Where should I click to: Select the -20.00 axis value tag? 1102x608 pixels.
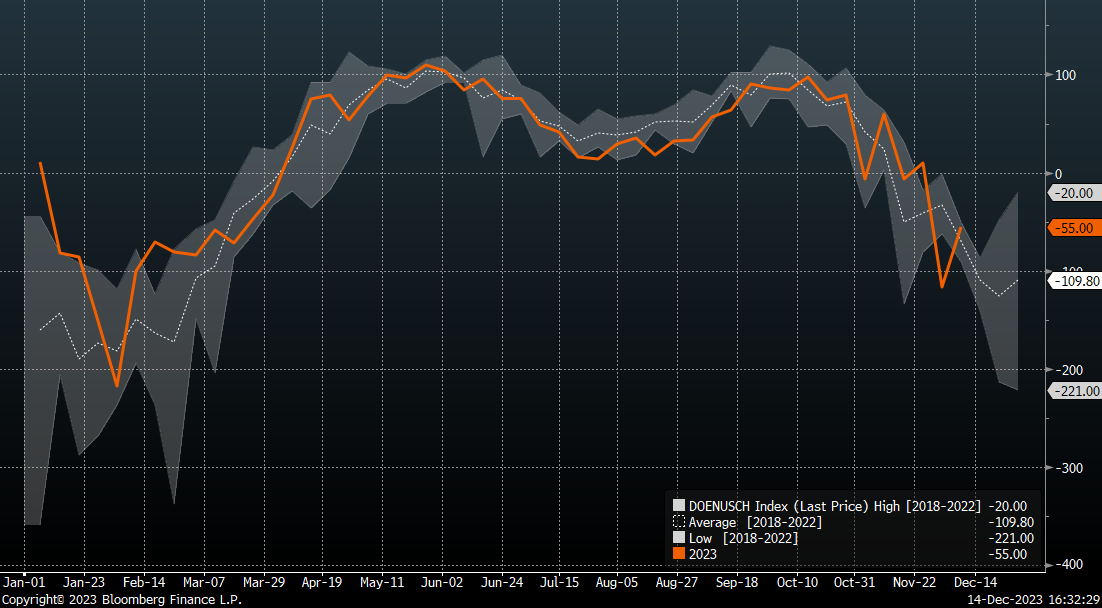tap(1075, 193)
